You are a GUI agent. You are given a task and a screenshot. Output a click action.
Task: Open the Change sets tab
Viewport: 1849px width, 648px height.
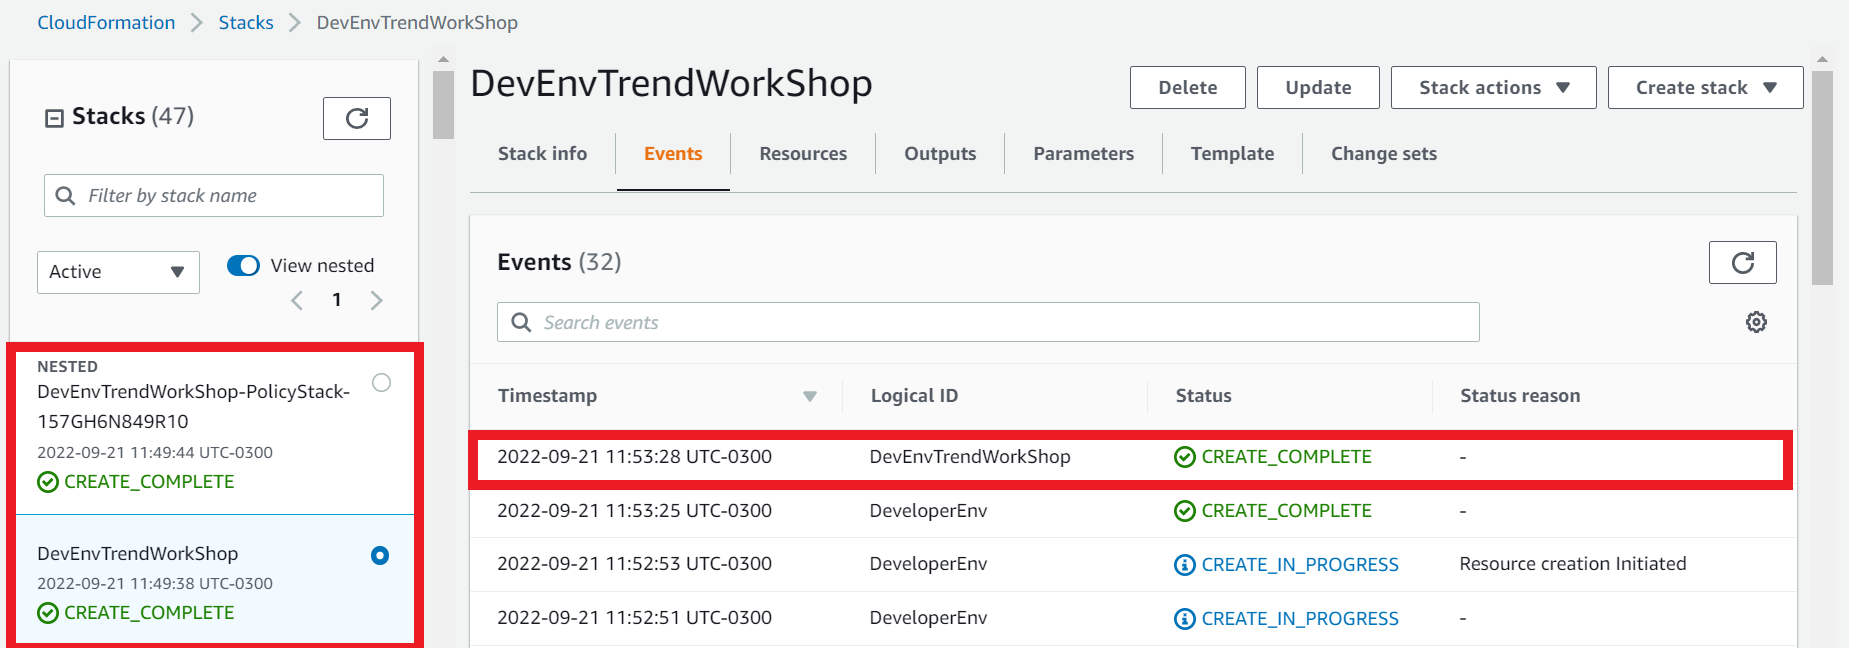coord(1384,154)
